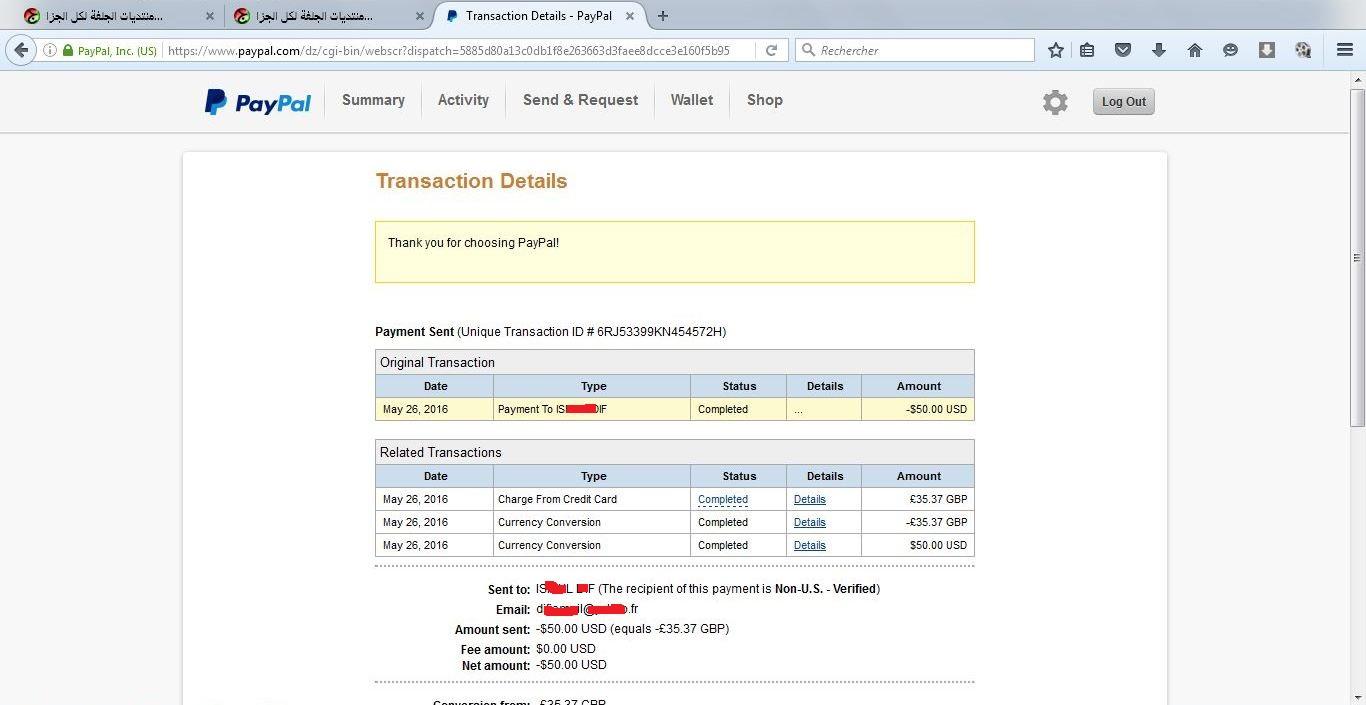Go to browser home page icon
The height and width of the screenshot is (705, 1366).
point(1195,50)
